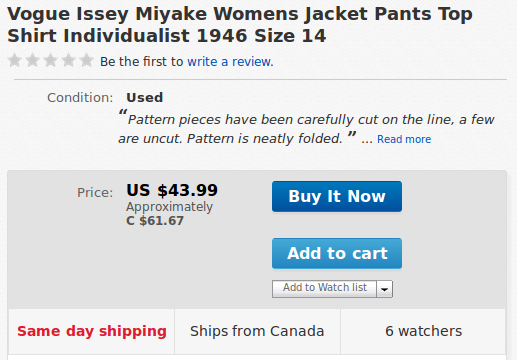Open the write a review link

click(x=229, y=62)
